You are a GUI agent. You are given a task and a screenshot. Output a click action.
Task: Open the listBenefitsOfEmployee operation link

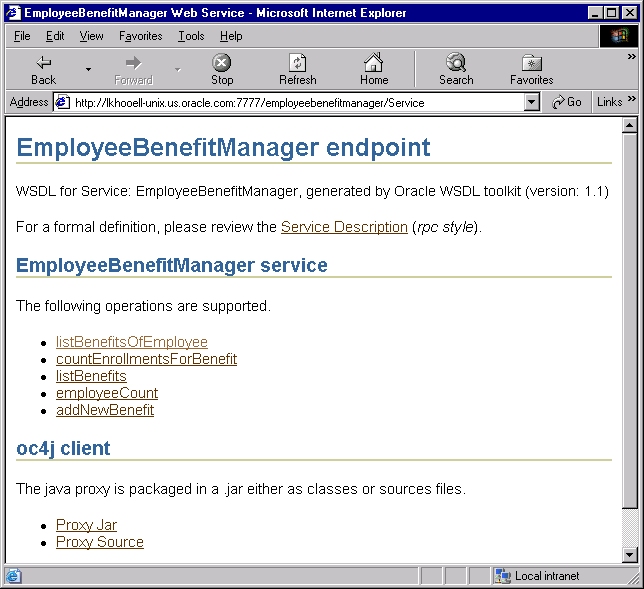click(x=132, y=342)
